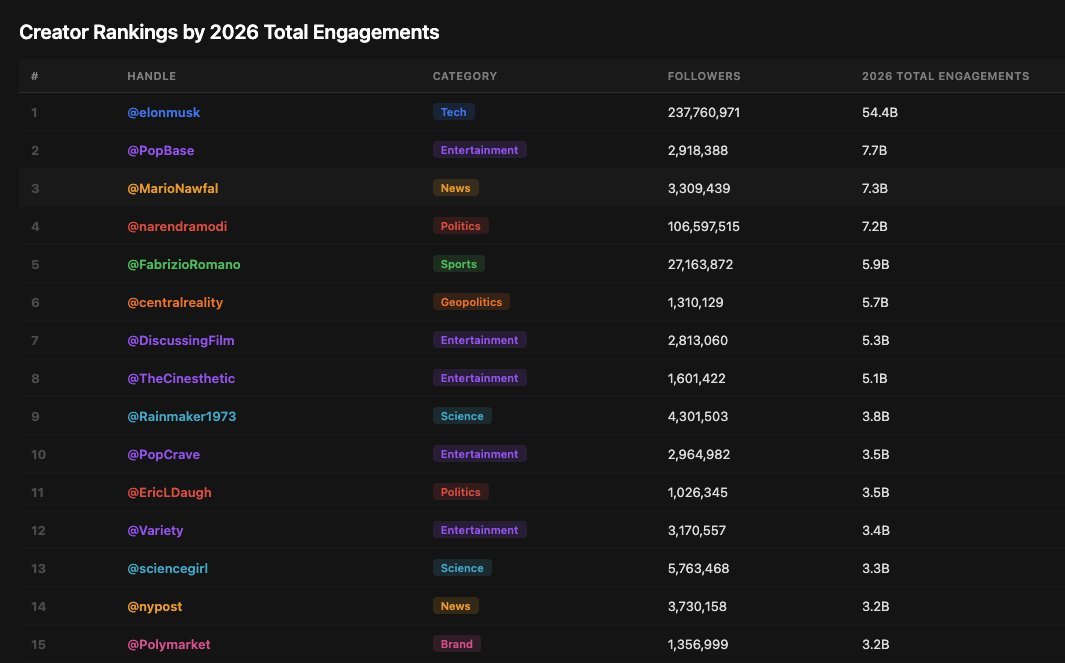Click the 5.7B engagements value
The height and width of the screenshot is (663, 1065).
(x=875, y=303)
